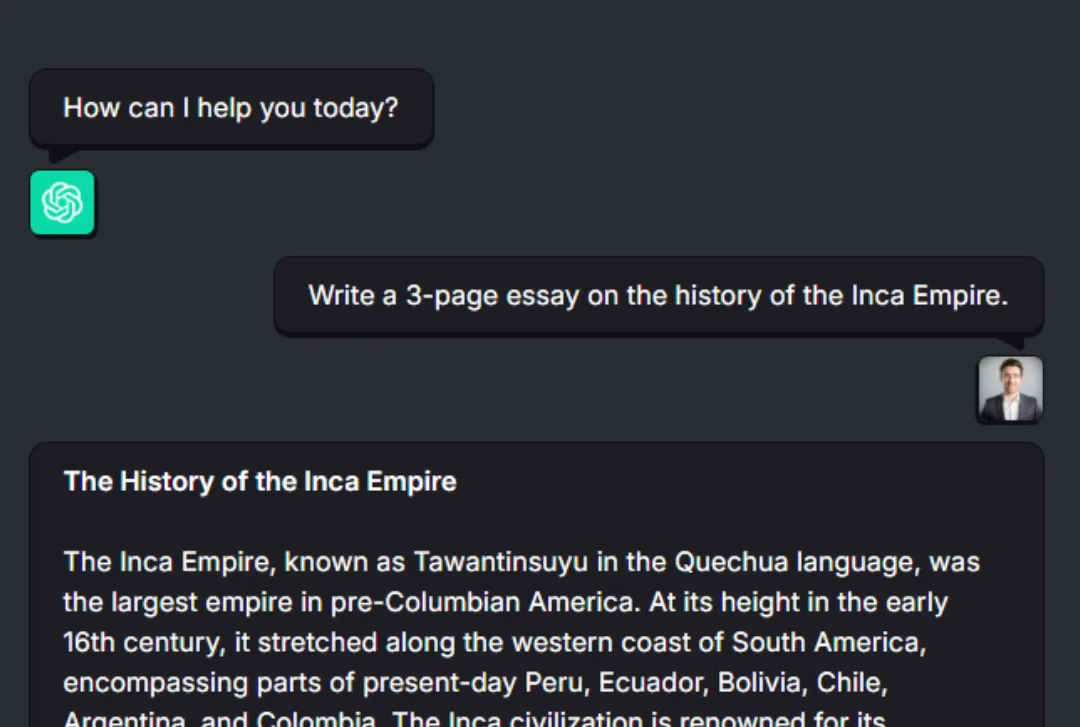
Task: Click the word 'Tawantinsuyu' in the essay
Action: click(501, 562)
